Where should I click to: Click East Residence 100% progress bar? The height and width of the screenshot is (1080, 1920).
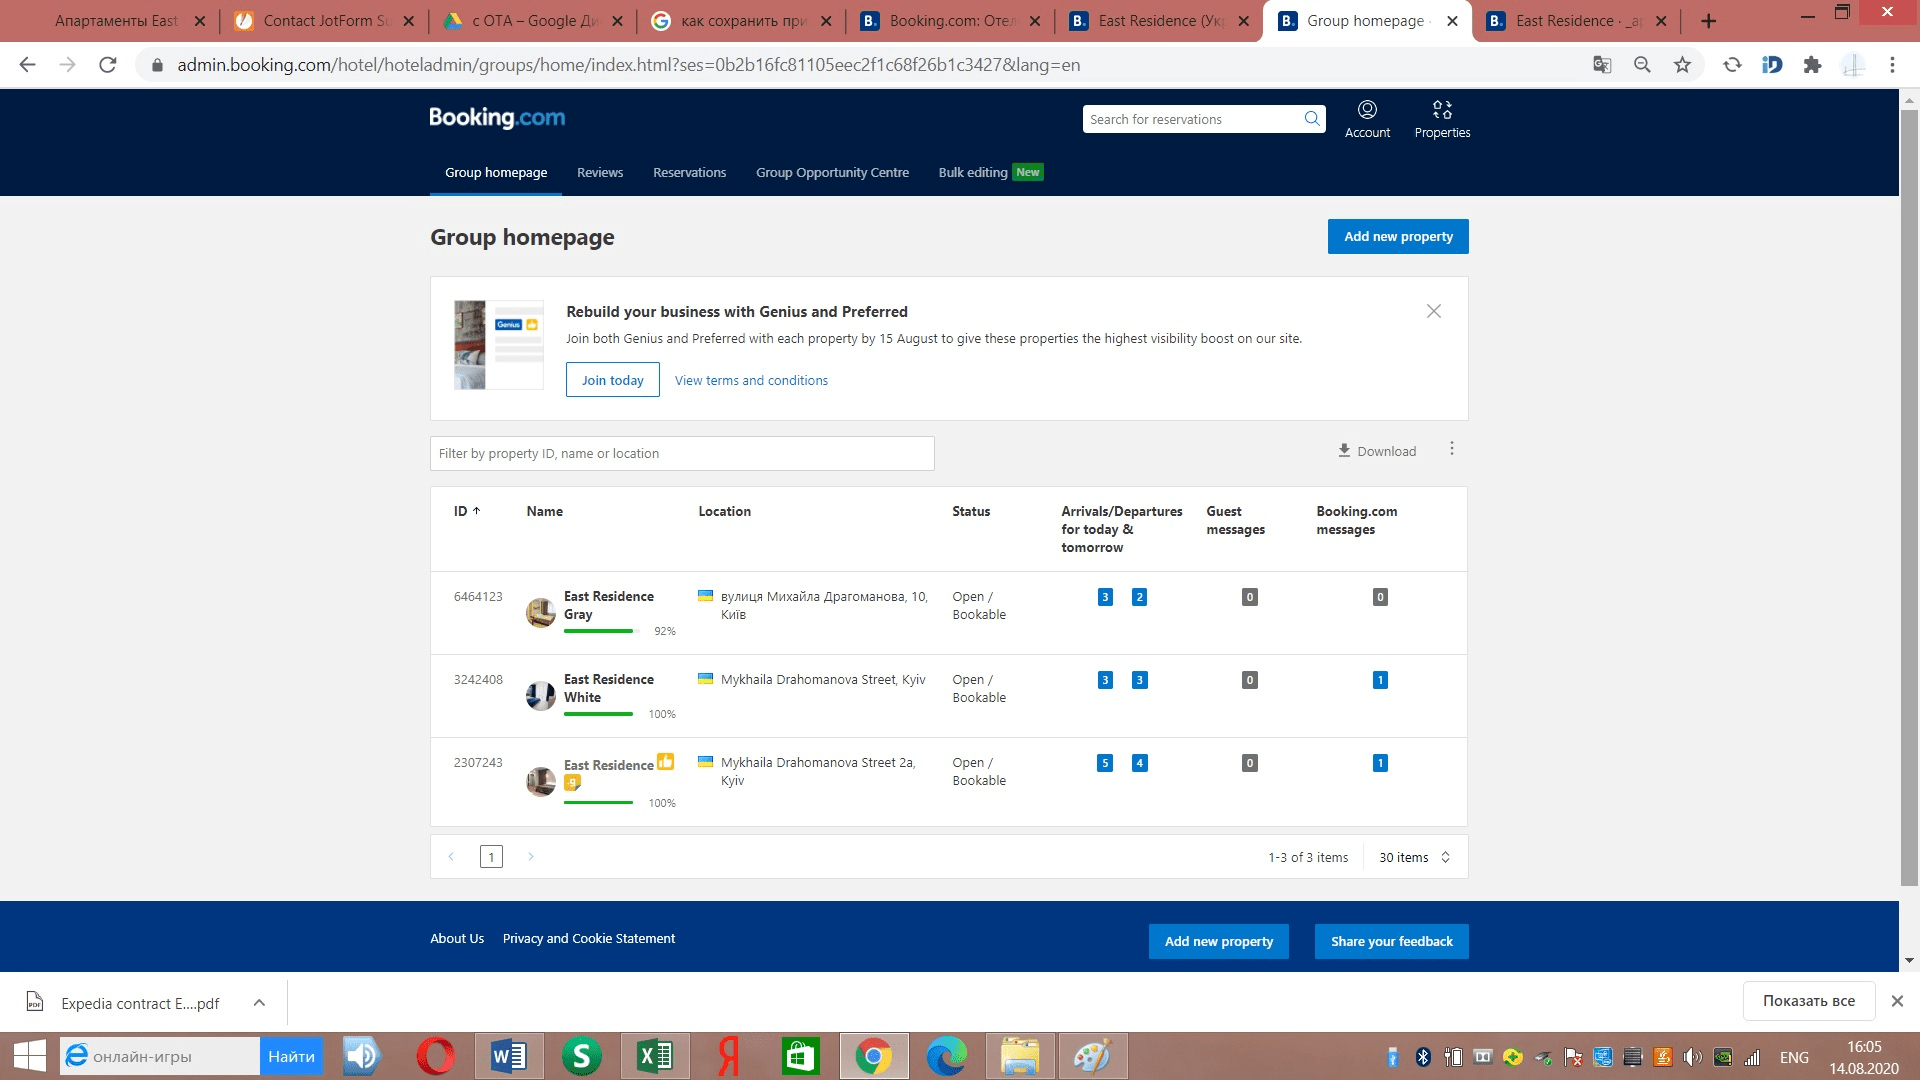click(x=598, y=802)
